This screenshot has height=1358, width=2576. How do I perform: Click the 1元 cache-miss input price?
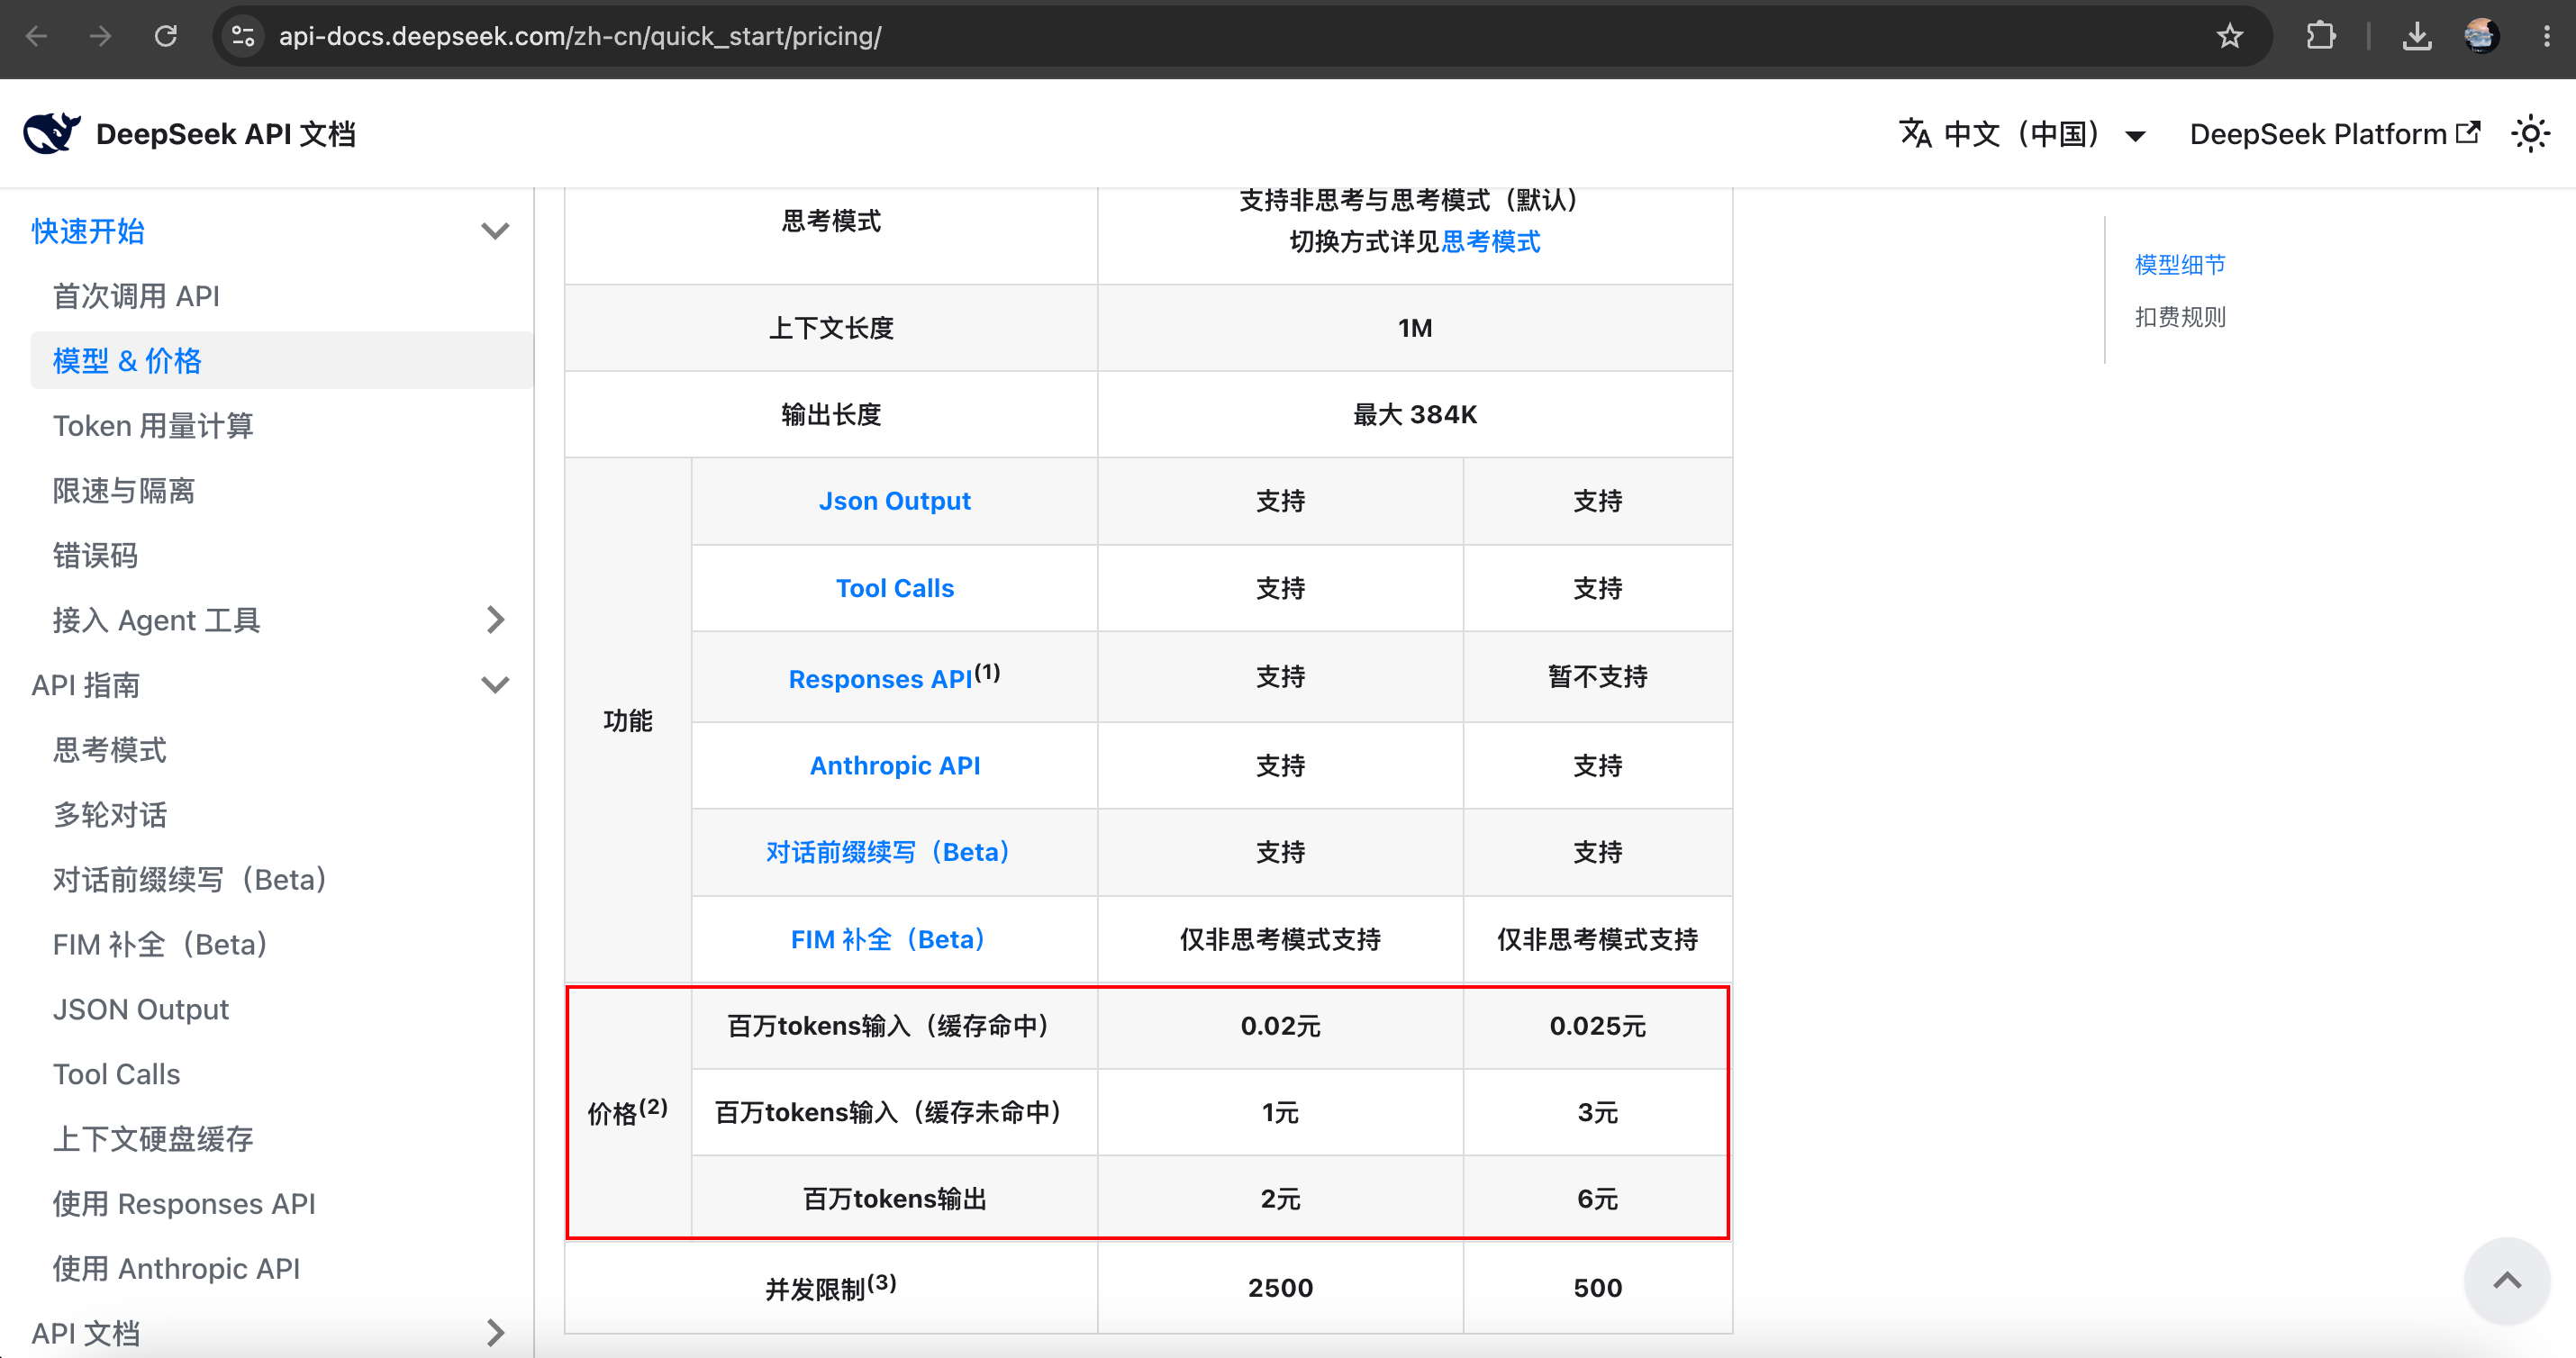(1281, 1113)
